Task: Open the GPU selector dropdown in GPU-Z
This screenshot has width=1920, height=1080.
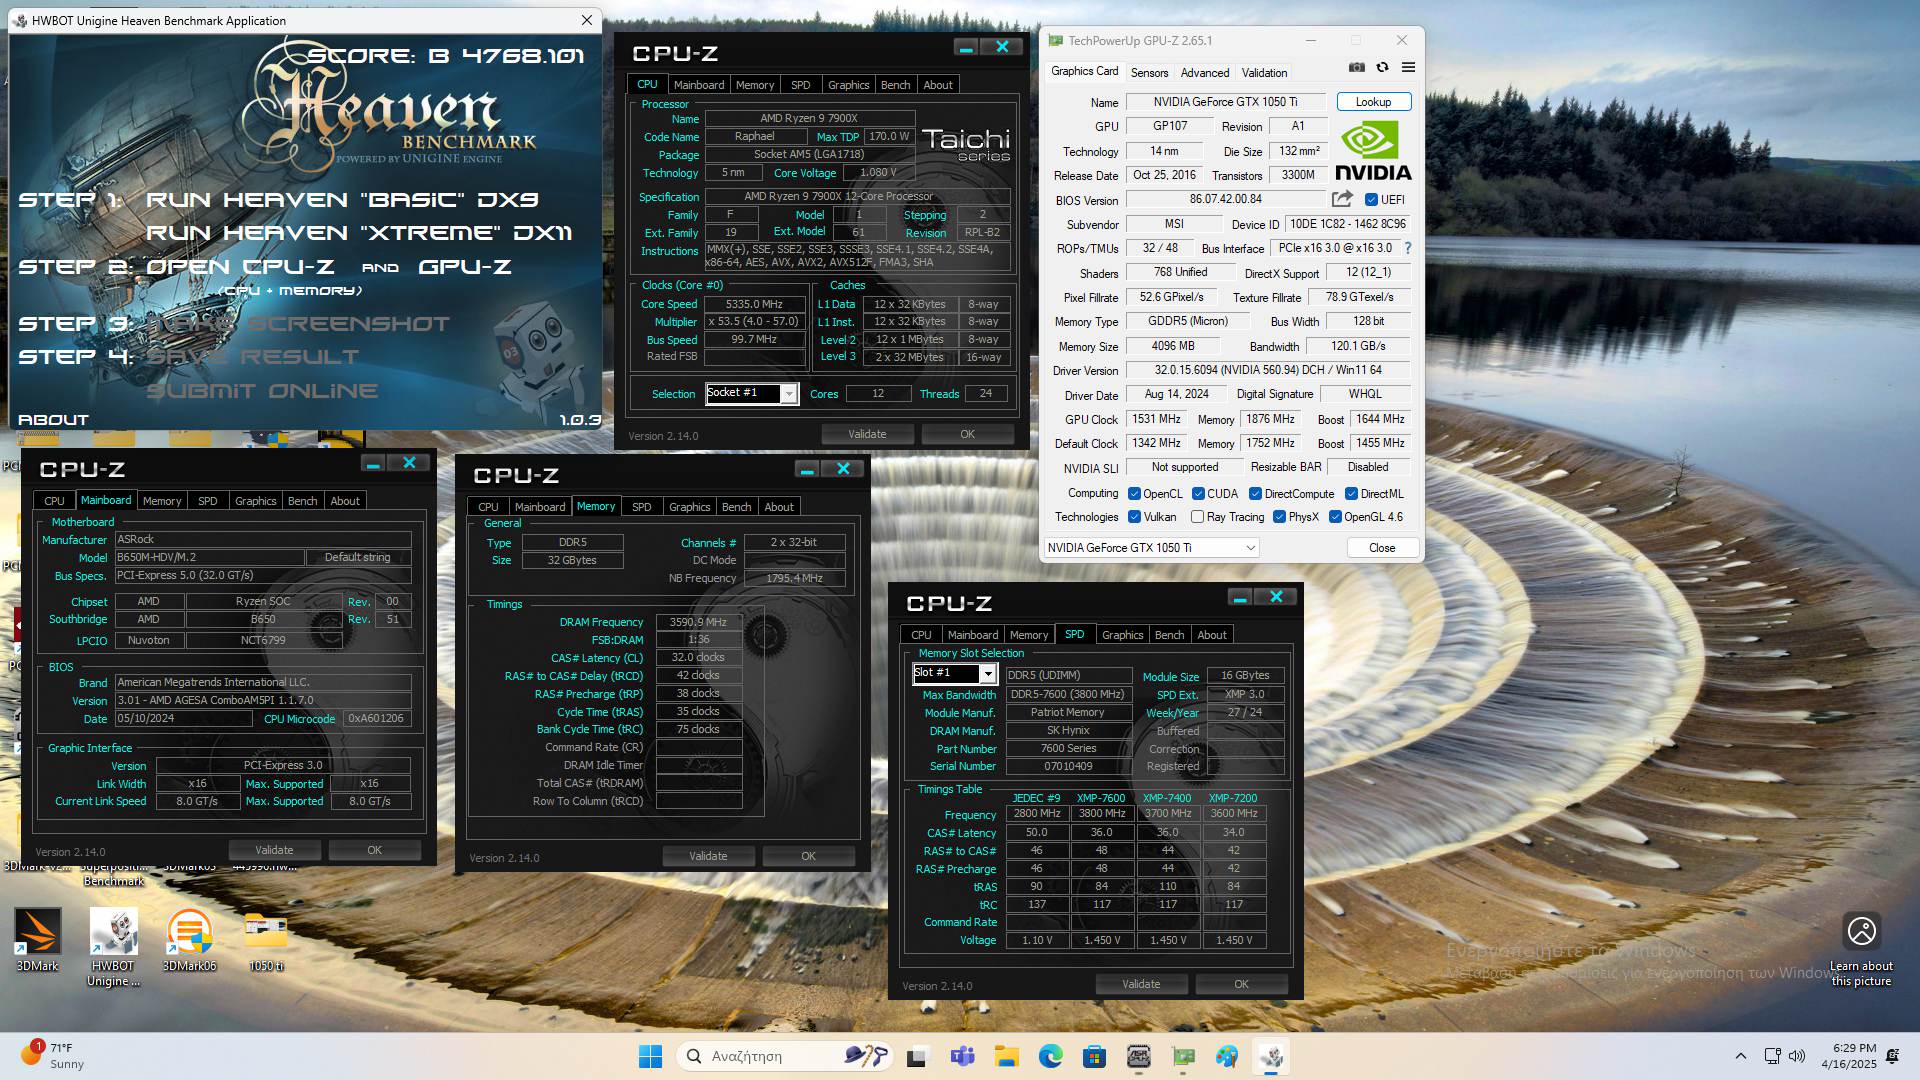Action: 1151,548
